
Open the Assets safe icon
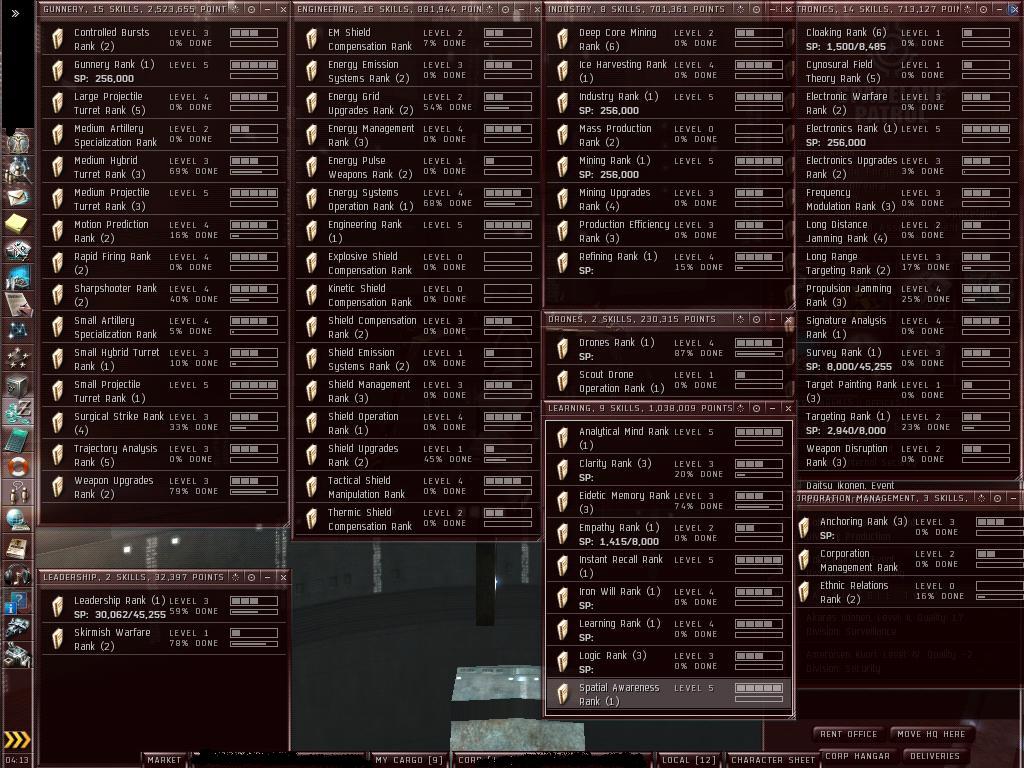tap(18, 385)
